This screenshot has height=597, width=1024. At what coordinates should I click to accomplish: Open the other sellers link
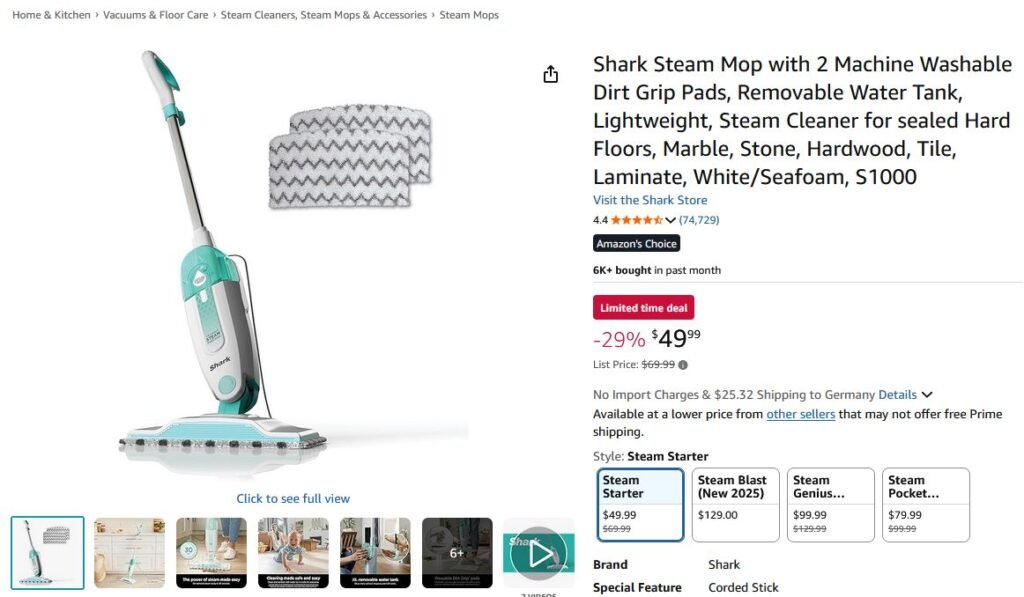[x=803, y=413]
